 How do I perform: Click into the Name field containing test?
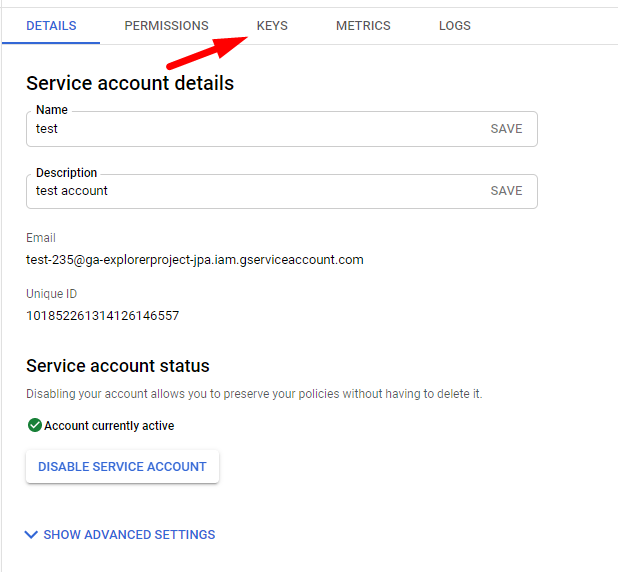pyautogui.click(x=250, y=129)
